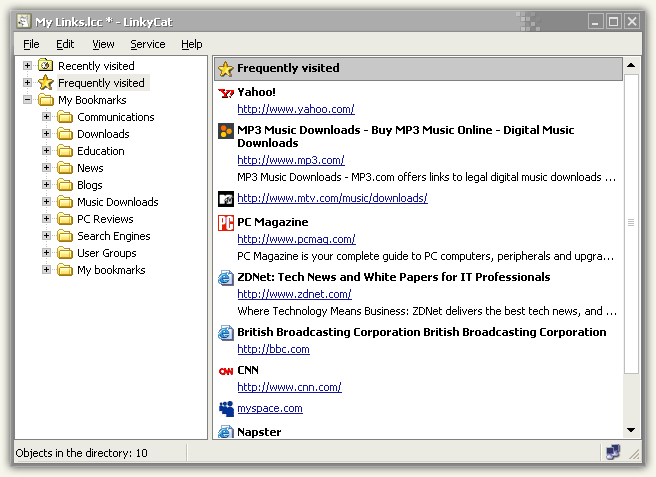
Task: Click the scrollbar up arrow
Action: (631, 65)
